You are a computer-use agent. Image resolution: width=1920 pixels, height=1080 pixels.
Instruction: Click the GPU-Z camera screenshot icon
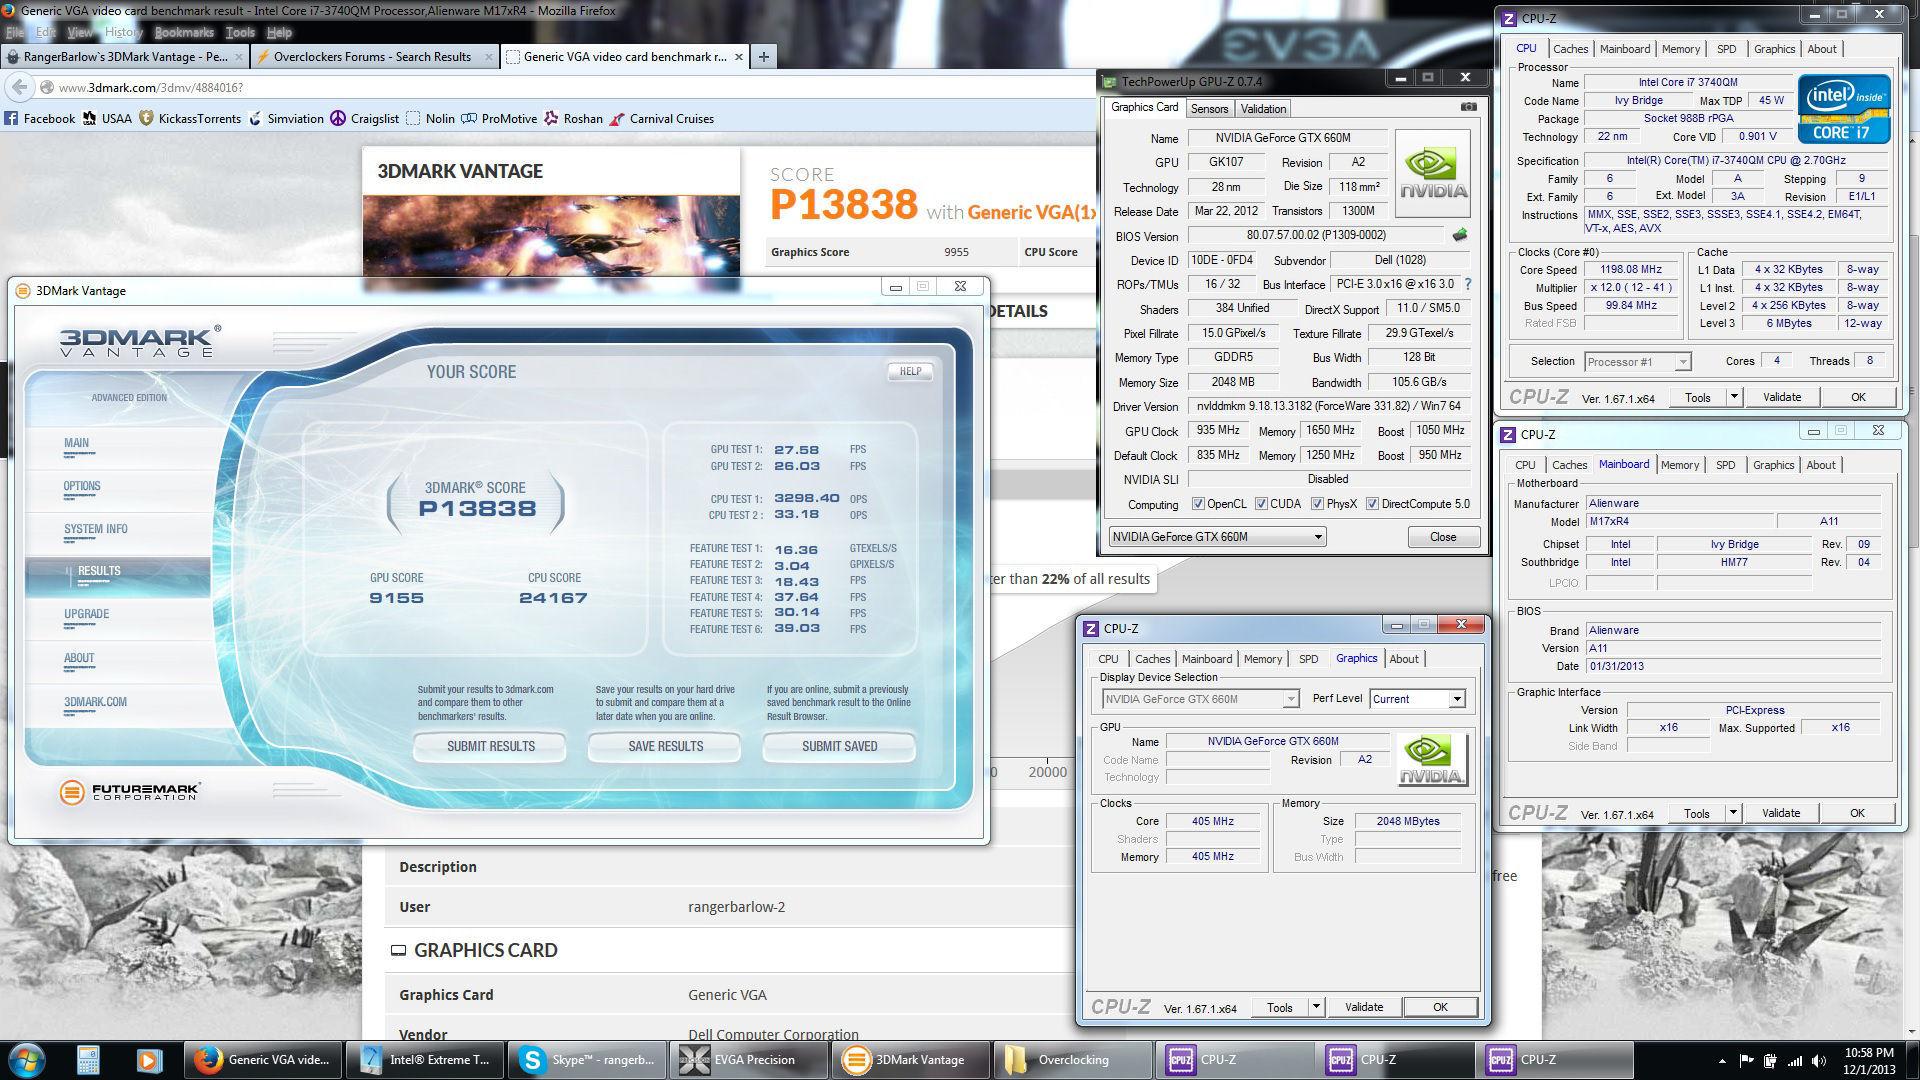[1468, 107]
